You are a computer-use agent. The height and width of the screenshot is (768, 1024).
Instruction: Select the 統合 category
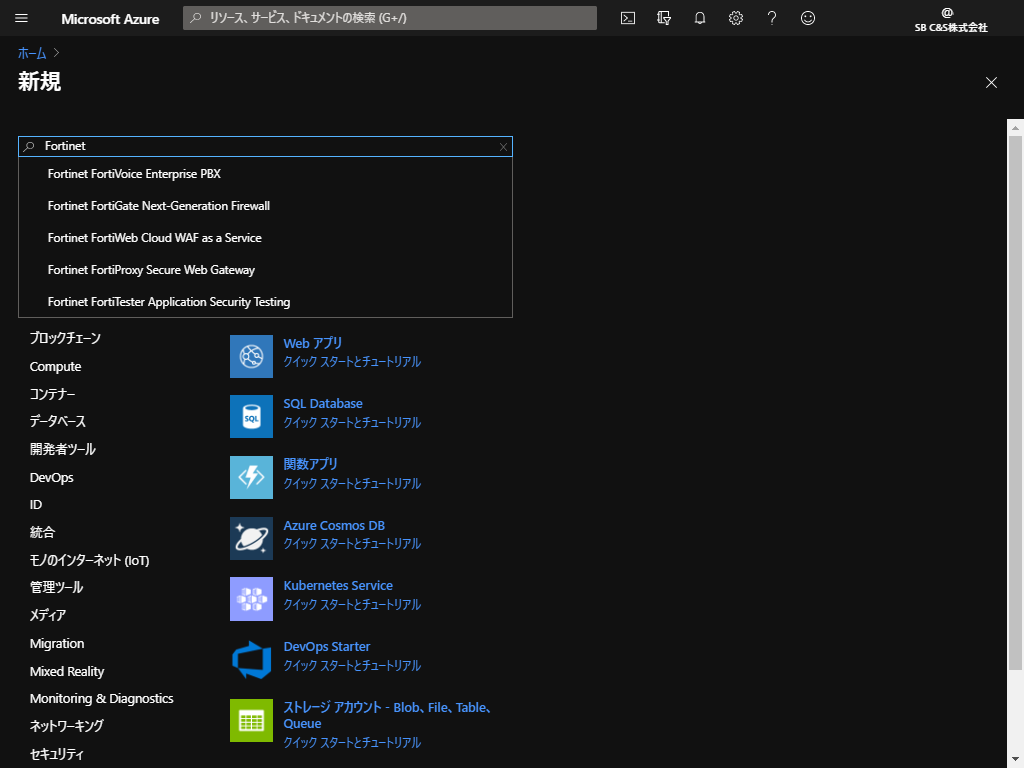[x=42, y=532]
